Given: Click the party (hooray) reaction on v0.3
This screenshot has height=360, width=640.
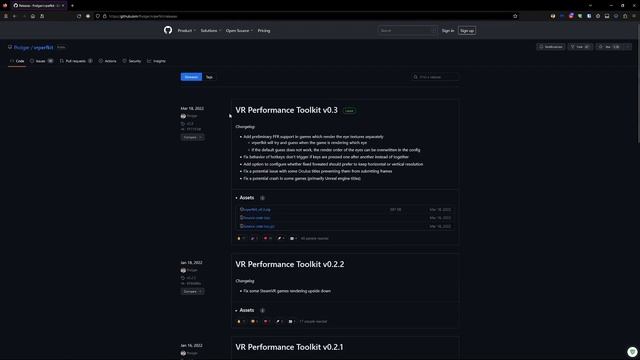Looking at the screenshot, I should point(254,238).
